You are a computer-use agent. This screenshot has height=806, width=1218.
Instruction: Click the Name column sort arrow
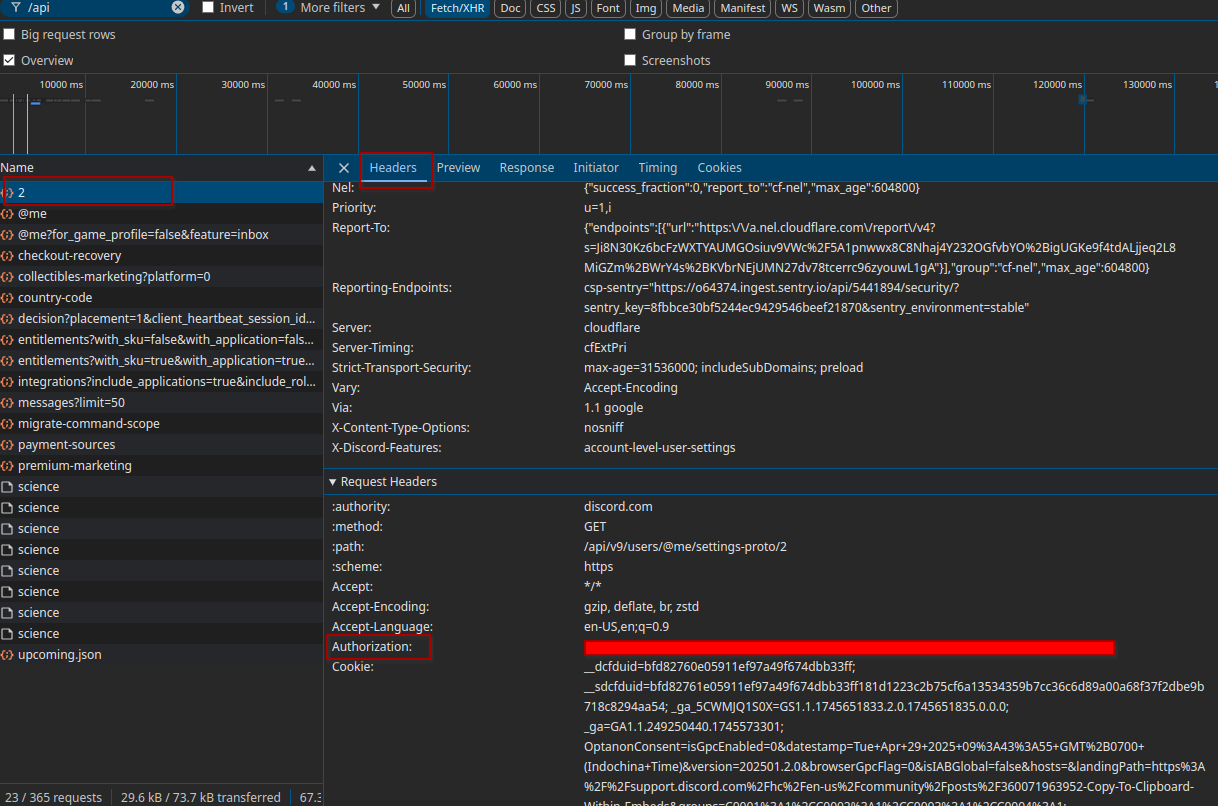312,168
